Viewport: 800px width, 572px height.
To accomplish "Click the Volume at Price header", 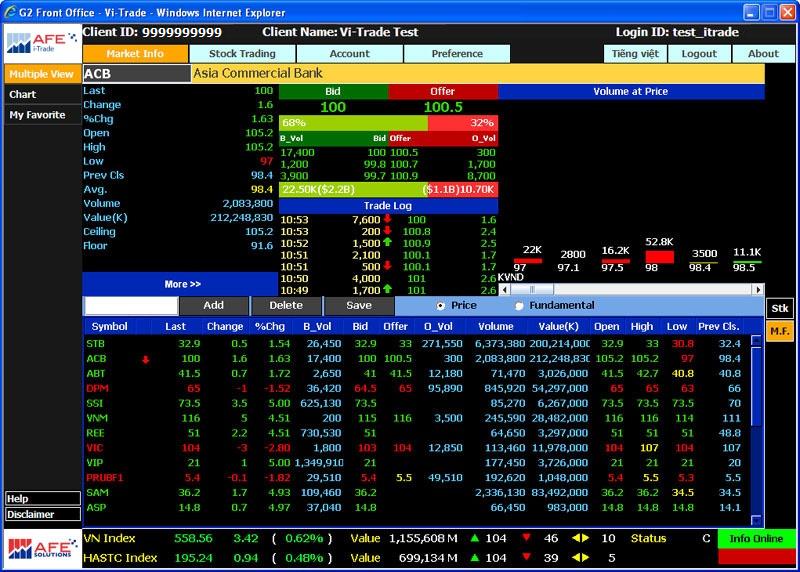I will 631,91.
